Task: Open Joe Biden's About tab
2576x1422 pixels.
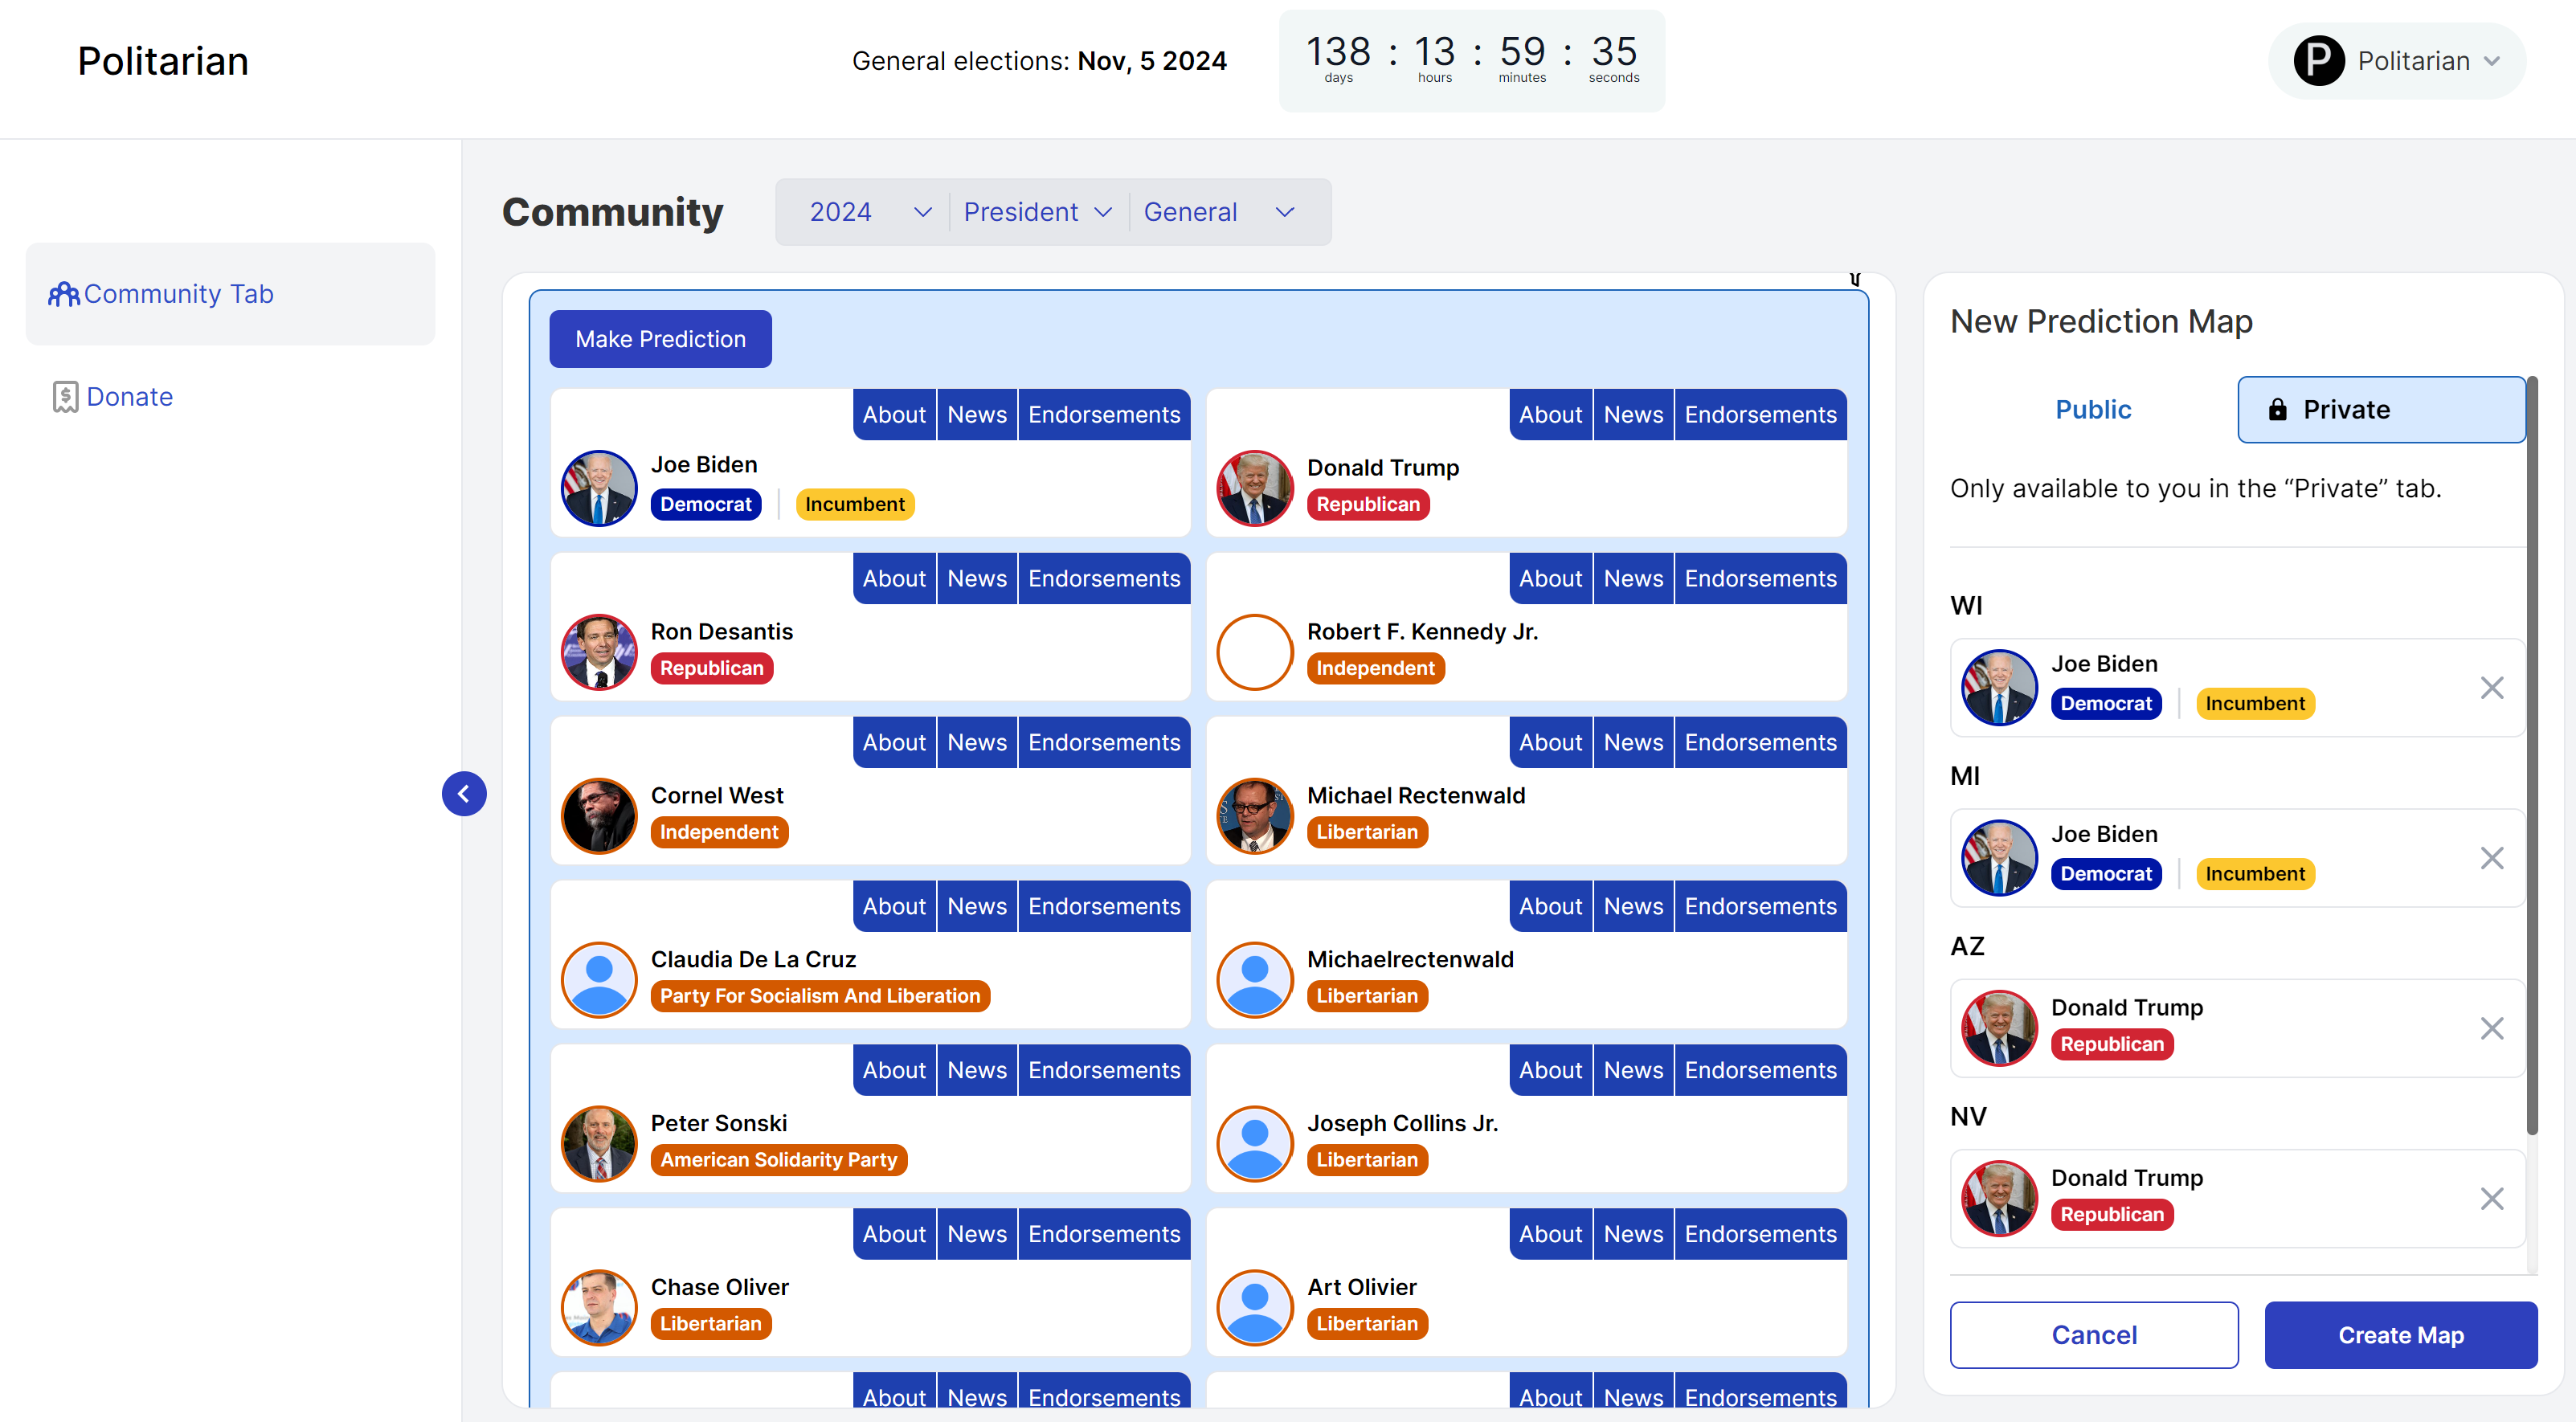Action: coord(894,415)
